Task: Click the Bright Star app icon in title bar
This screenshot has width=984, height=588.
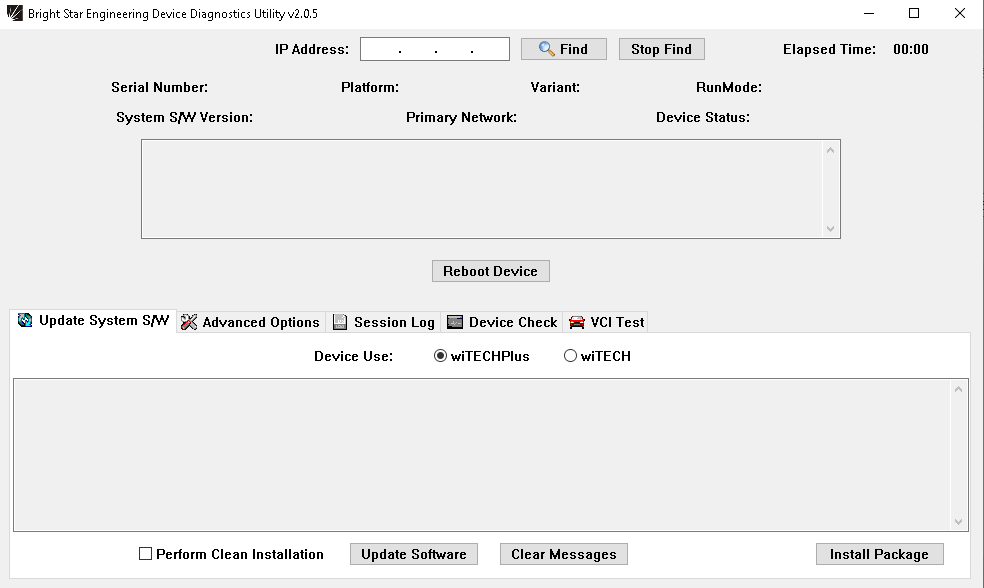Action: click(x=15, y=14)
